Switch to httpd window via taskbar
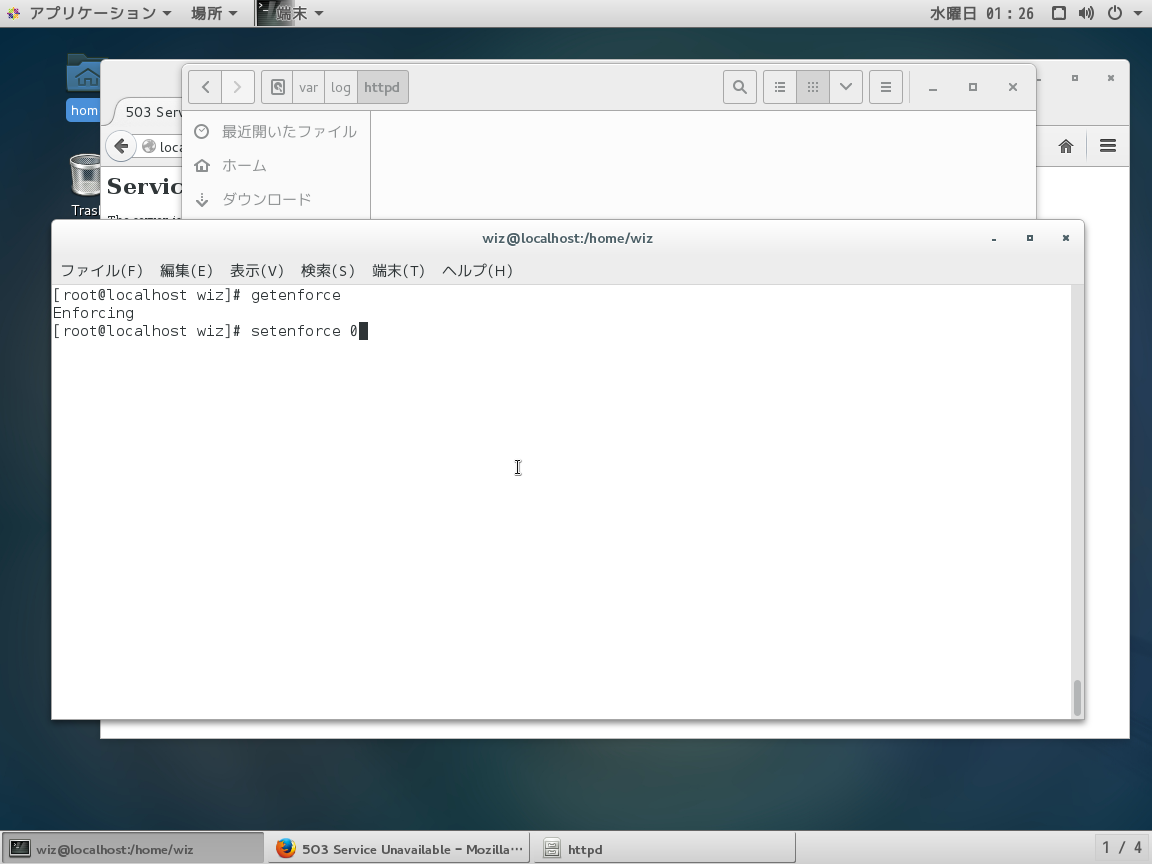Screen dimensions: 1152x864 click(x=664, y=849)
